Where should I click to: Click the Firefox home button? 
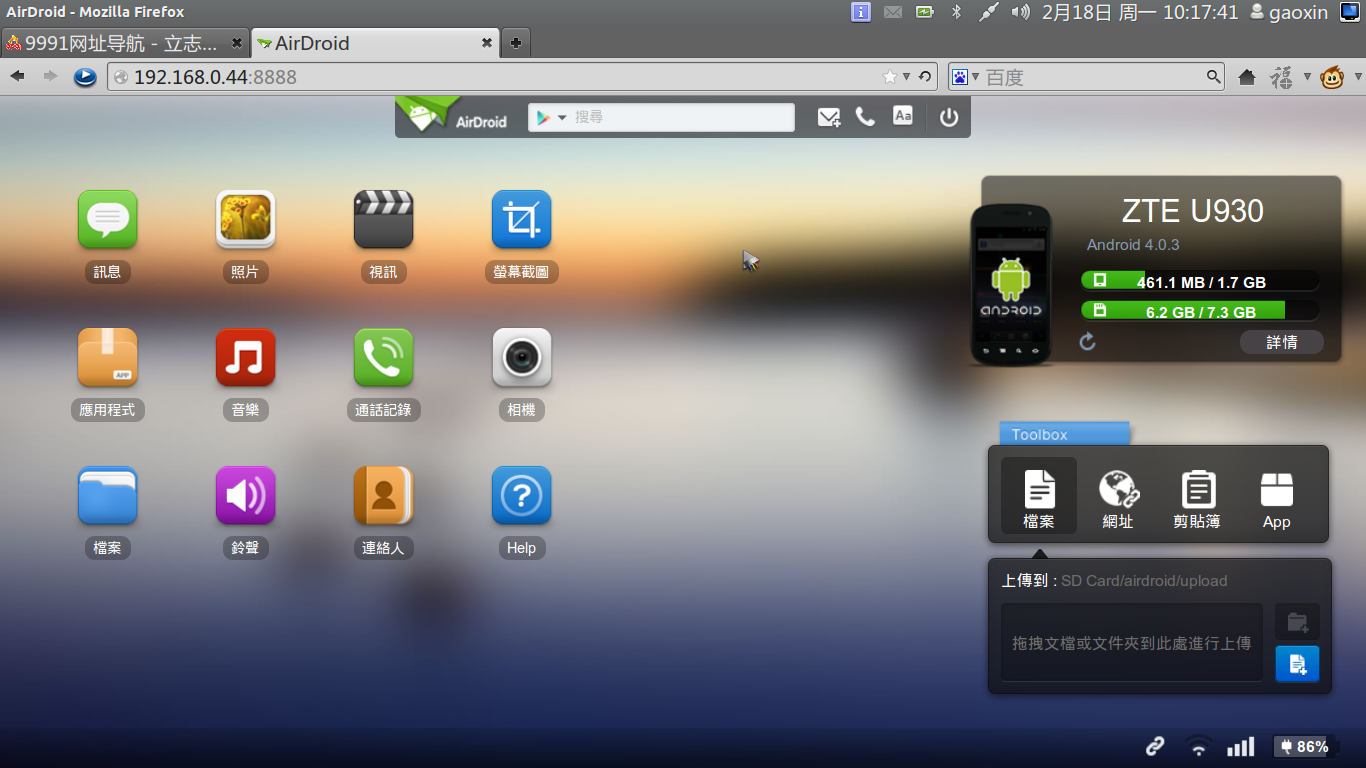click(x=1247, y=77)
